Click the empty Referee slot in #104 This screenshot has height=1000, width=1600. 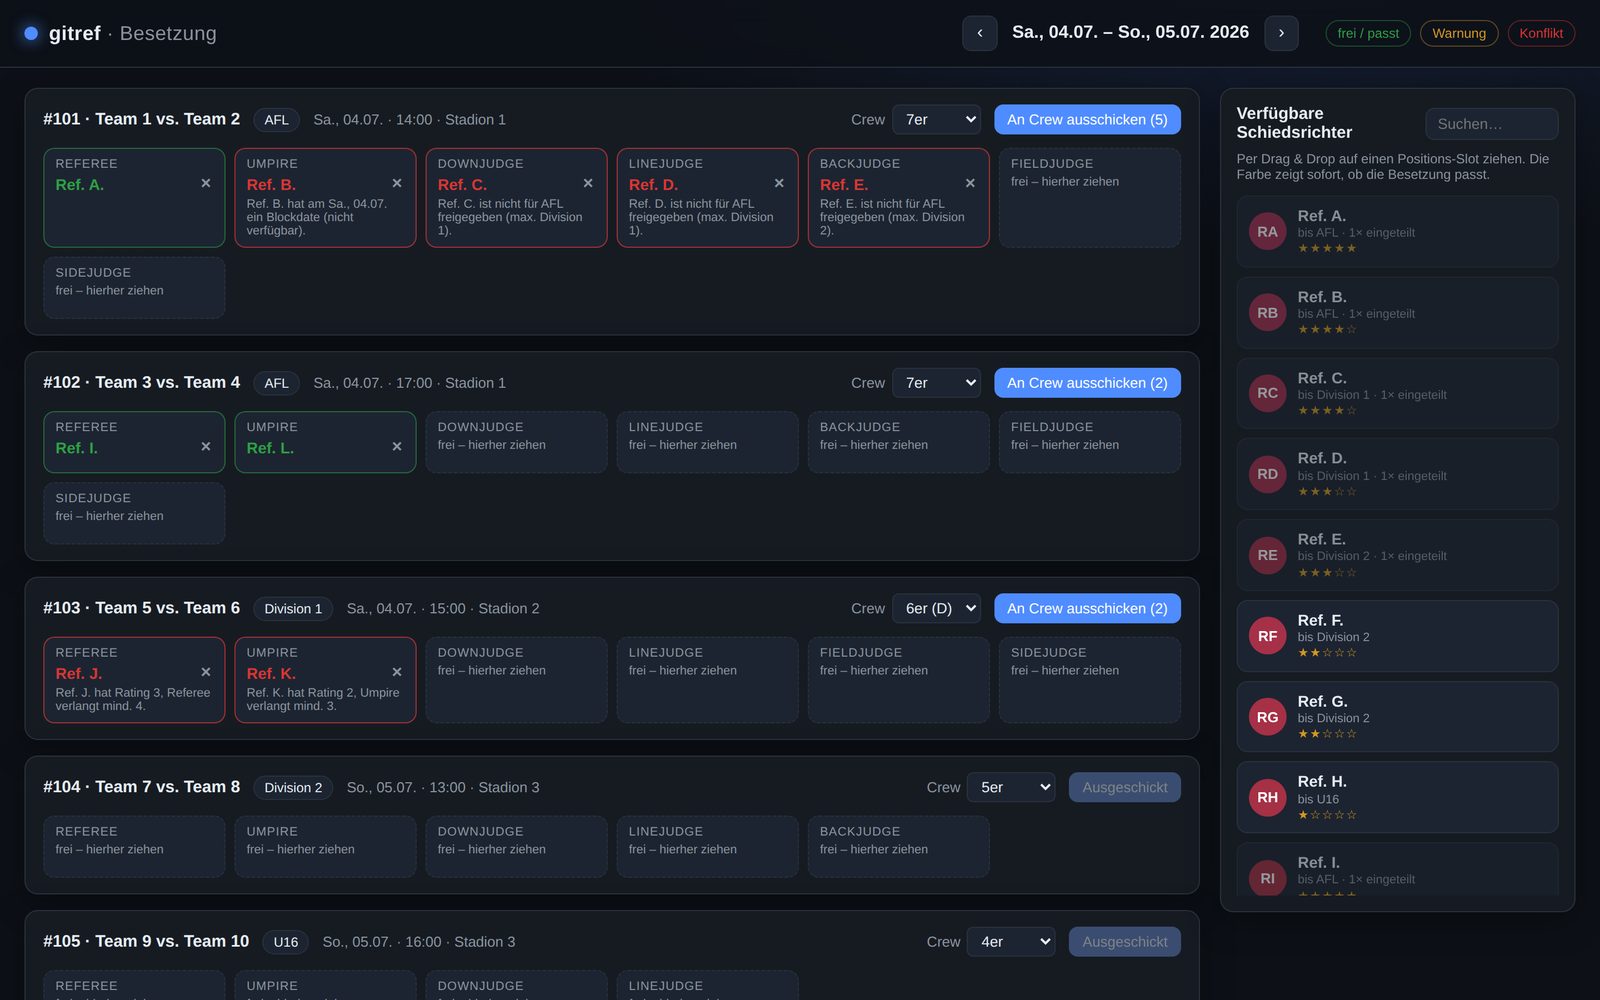134,847
